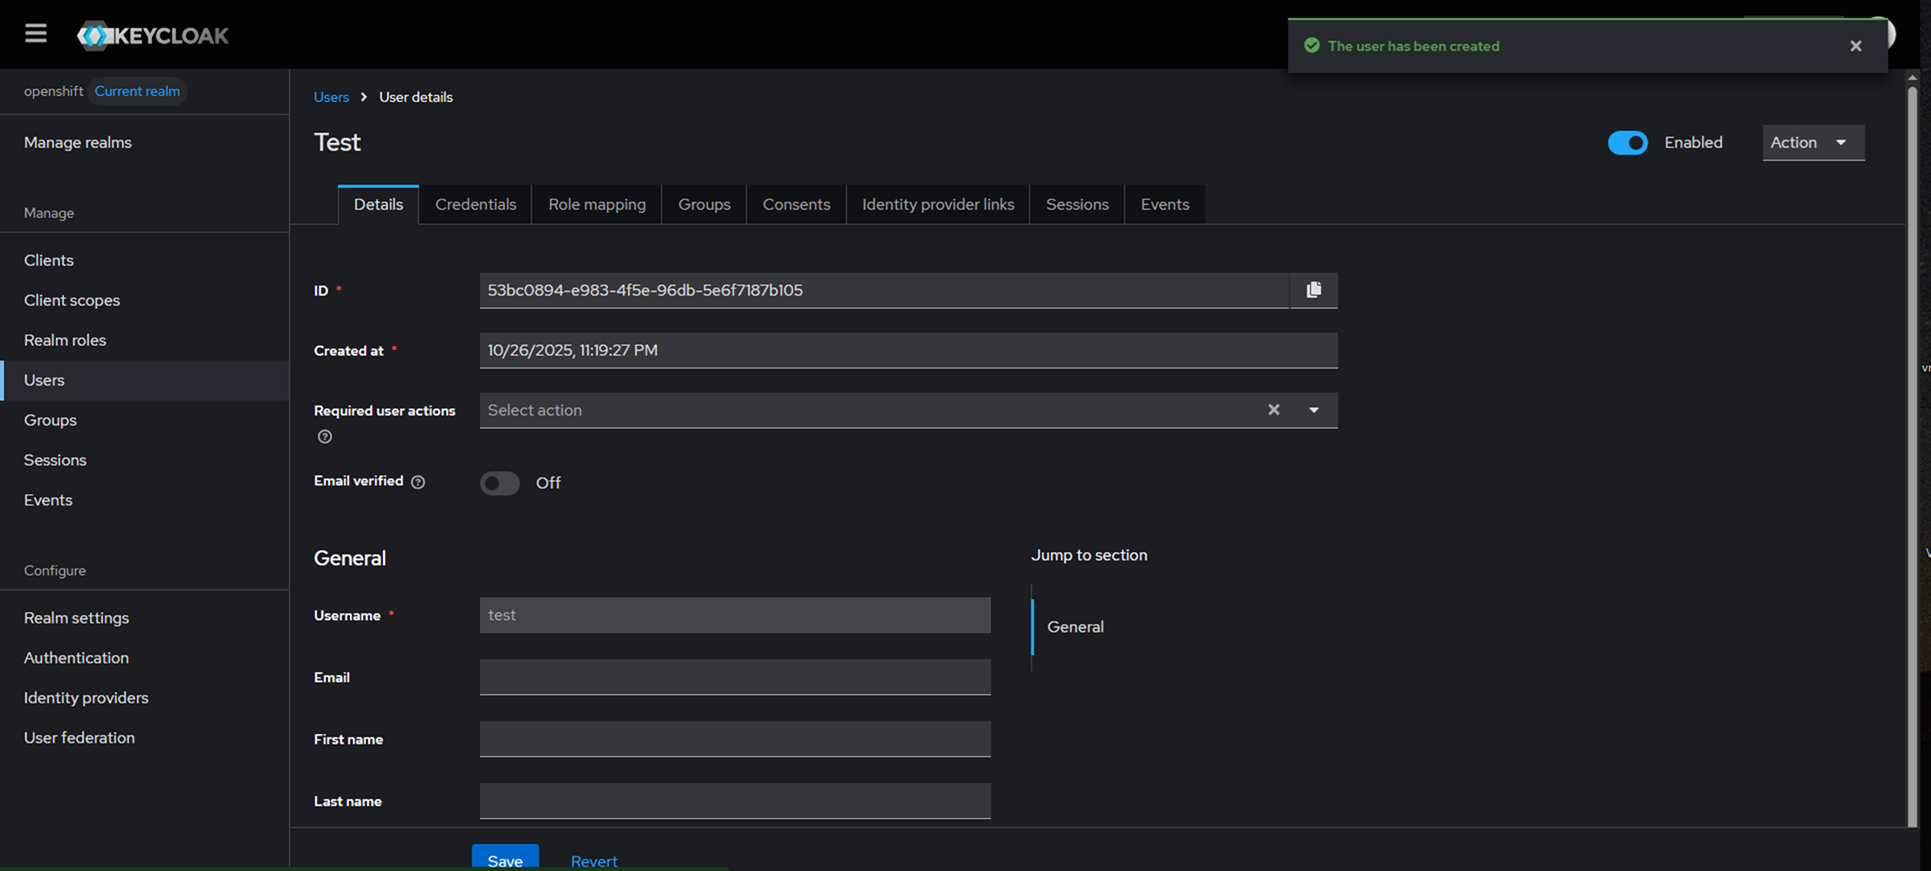
Task: Click the Save button
Action: coord(505,859)
